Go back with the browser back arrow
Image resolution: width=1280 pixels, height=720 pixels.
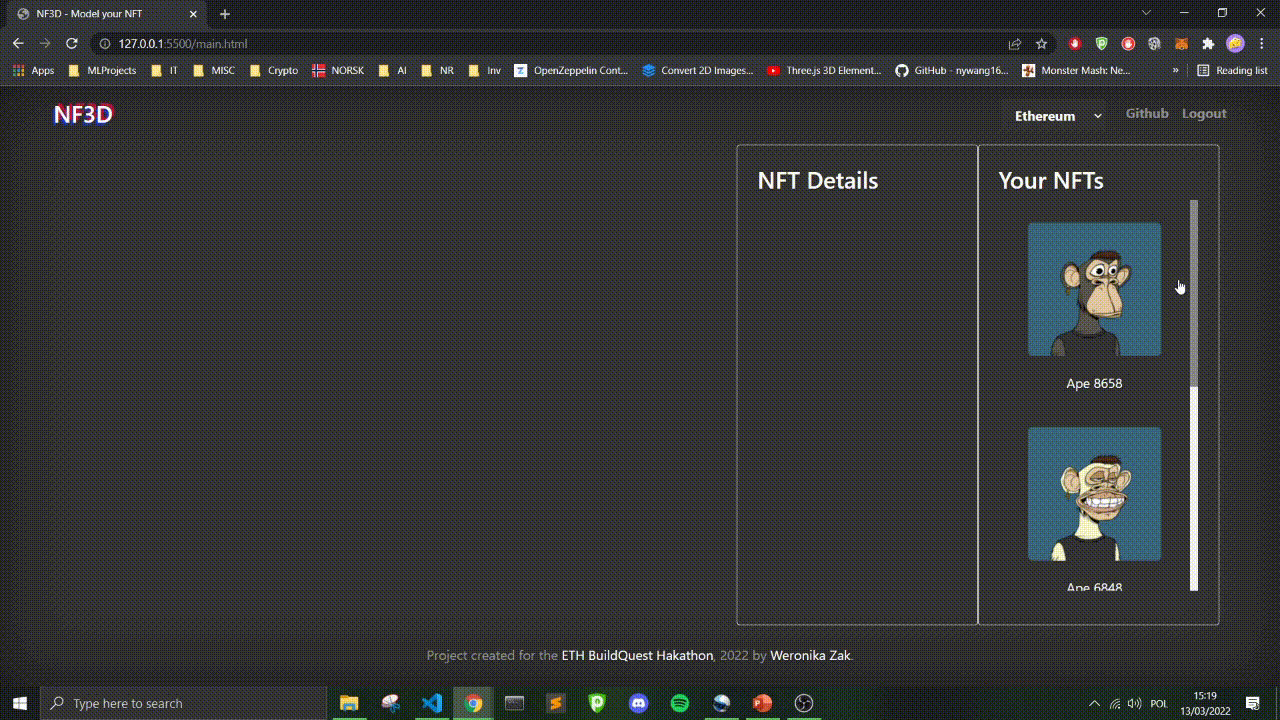18,44
